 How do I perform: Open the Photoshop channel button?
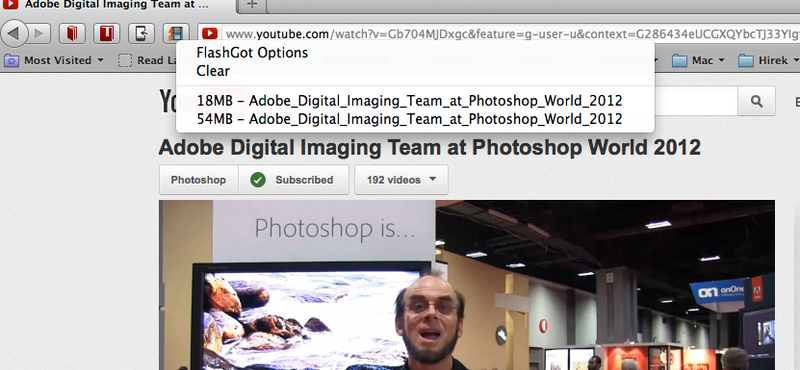pos(198,180)
